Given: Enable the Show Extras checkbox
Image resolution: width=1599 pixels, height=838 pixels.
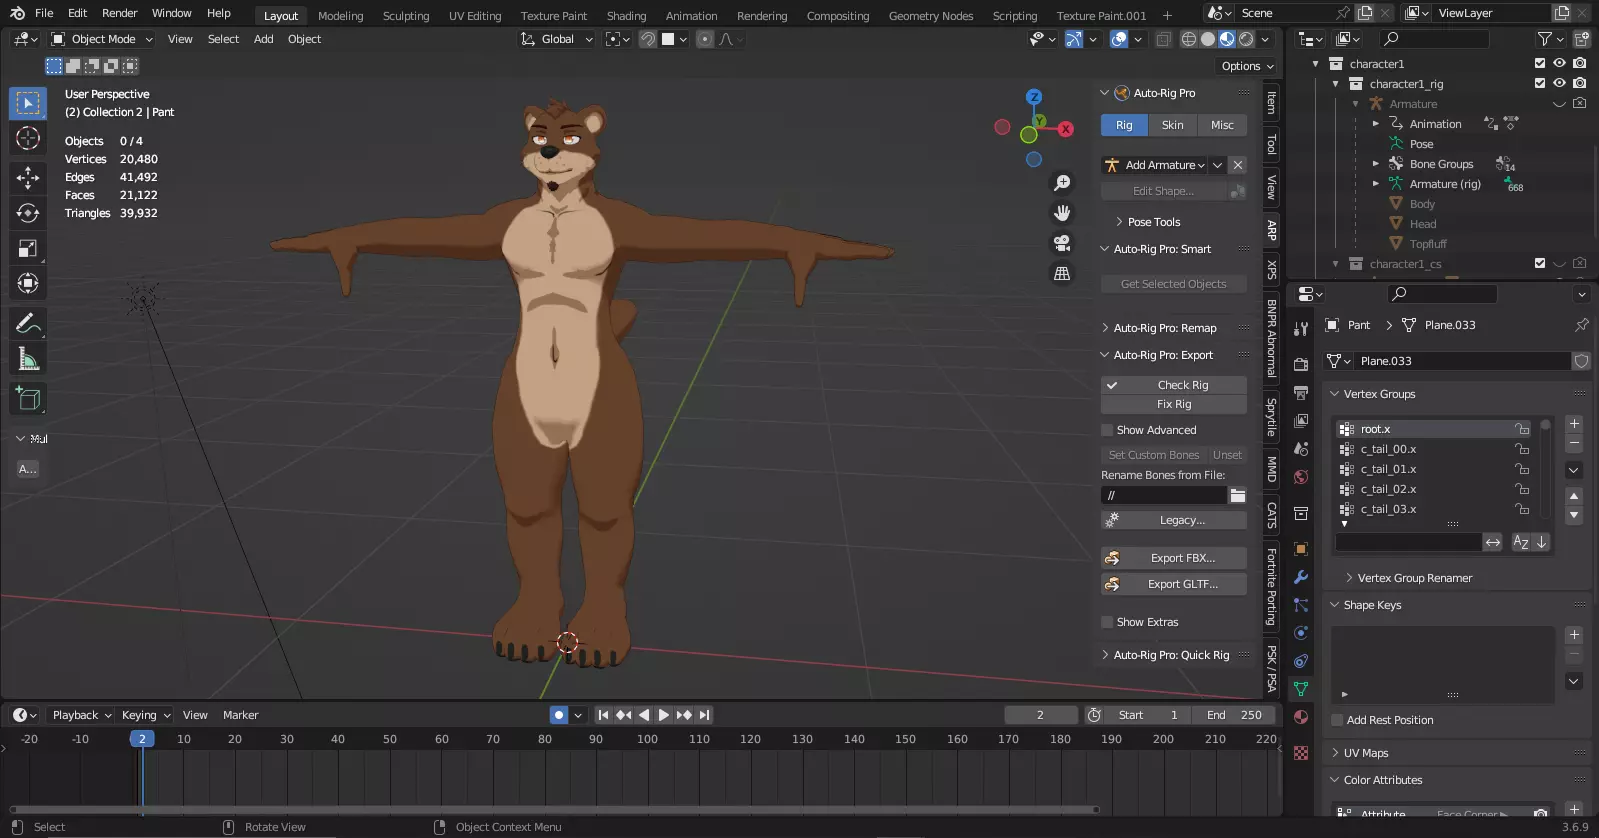Looking at the screenshot, I should 1107,622.
